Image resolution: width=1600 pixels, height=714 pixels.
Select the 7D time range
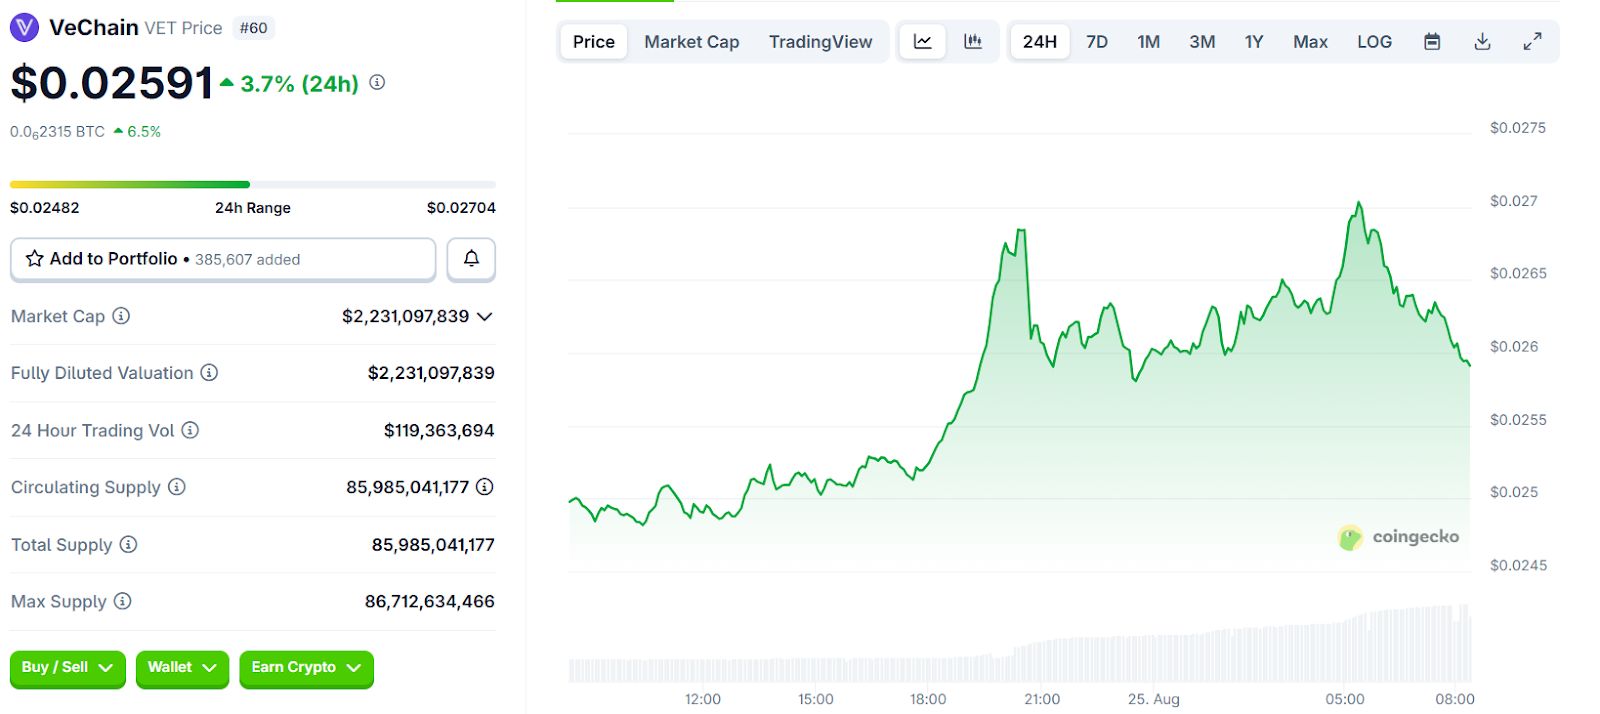(x=1097, y=42)
